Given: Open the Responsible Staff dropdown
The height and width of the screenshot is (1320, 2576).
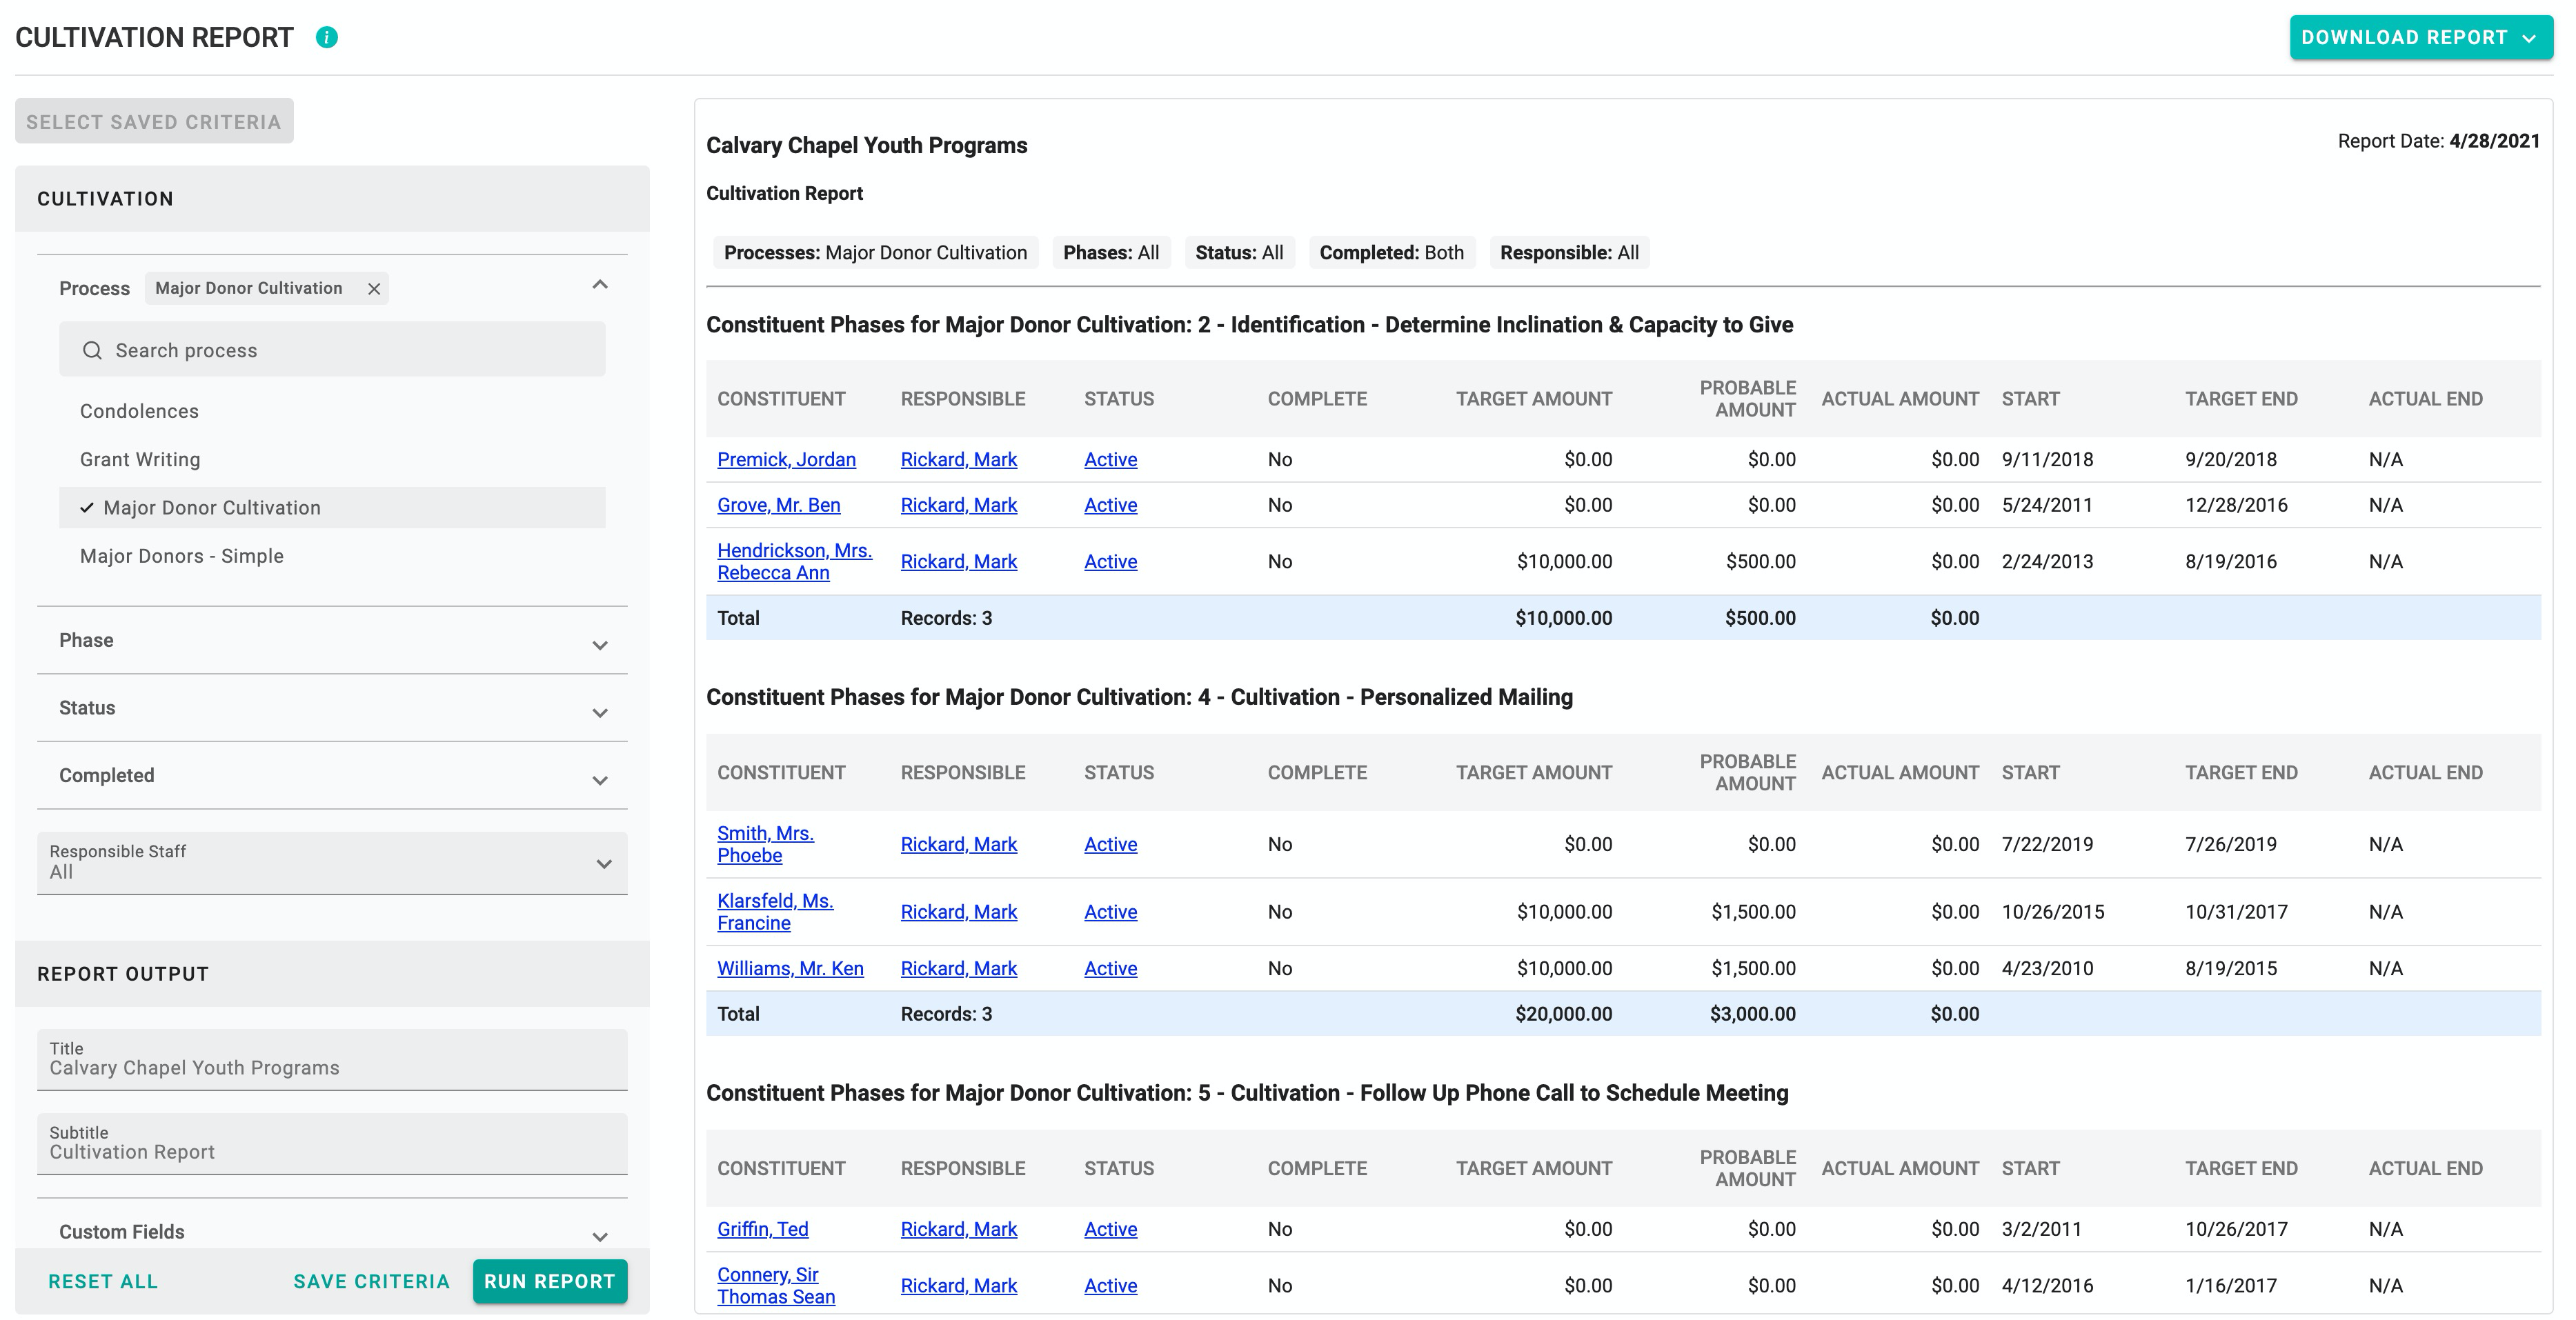Looking at the screenshot, I should (332, 862).
